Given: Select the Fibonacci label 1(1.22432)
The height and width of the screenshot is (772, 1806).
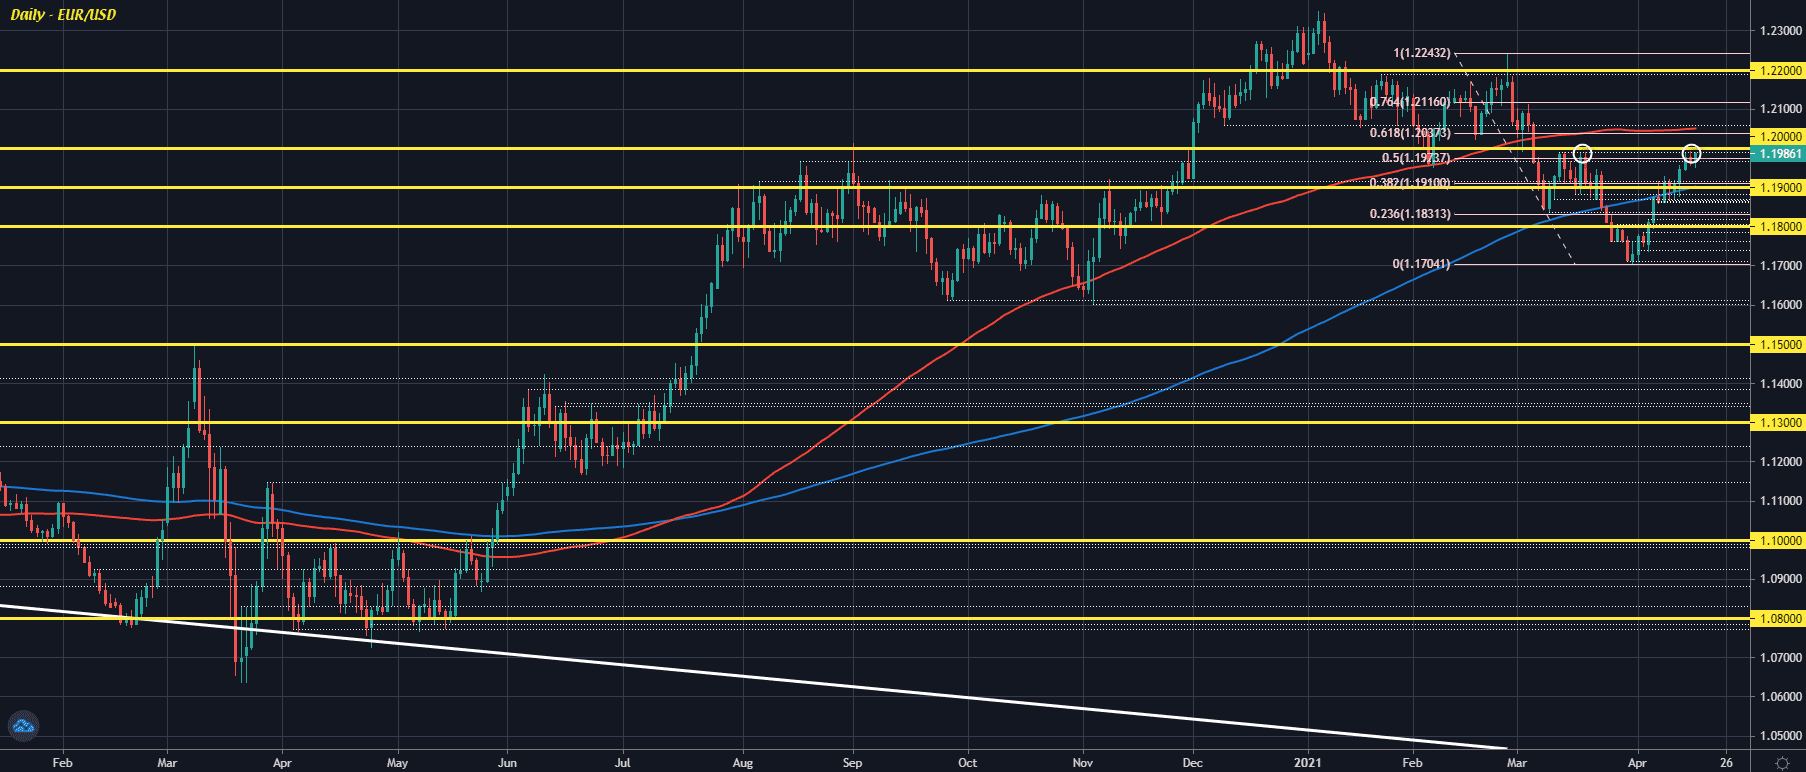Looking at the screenshot, I should click(1421, 53).
